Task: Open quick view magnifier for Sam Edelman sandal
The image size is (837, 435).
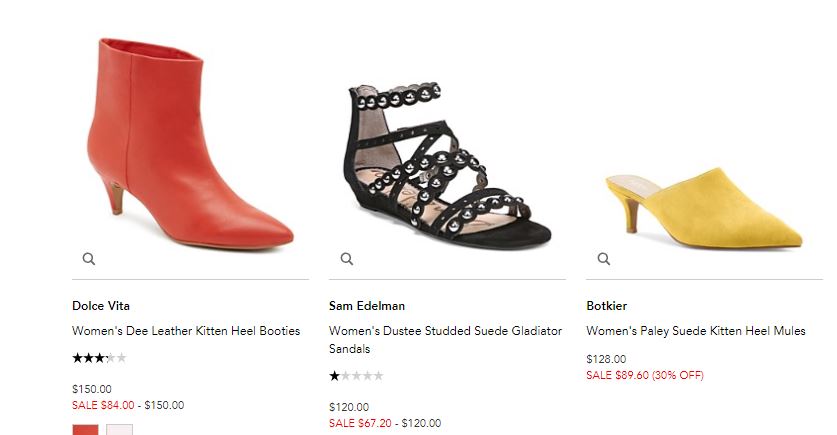Action: pyautogui.click(x=347, y=259)
